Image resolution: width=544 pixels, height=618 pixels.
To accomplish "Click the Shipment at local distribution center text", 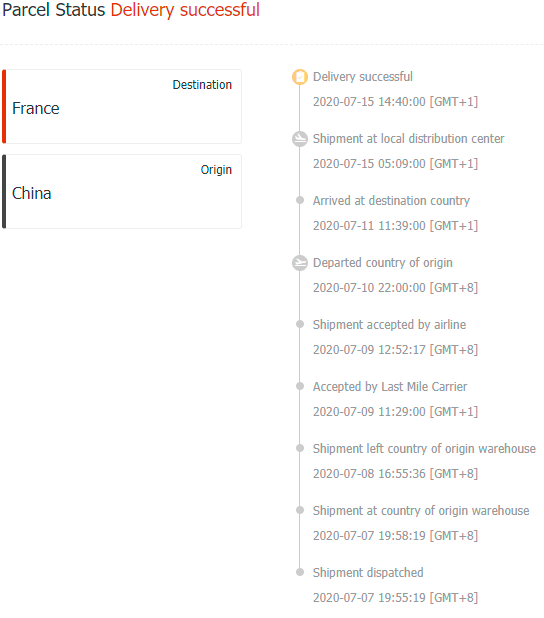I will pyautogui.click(x=408, y=139).
